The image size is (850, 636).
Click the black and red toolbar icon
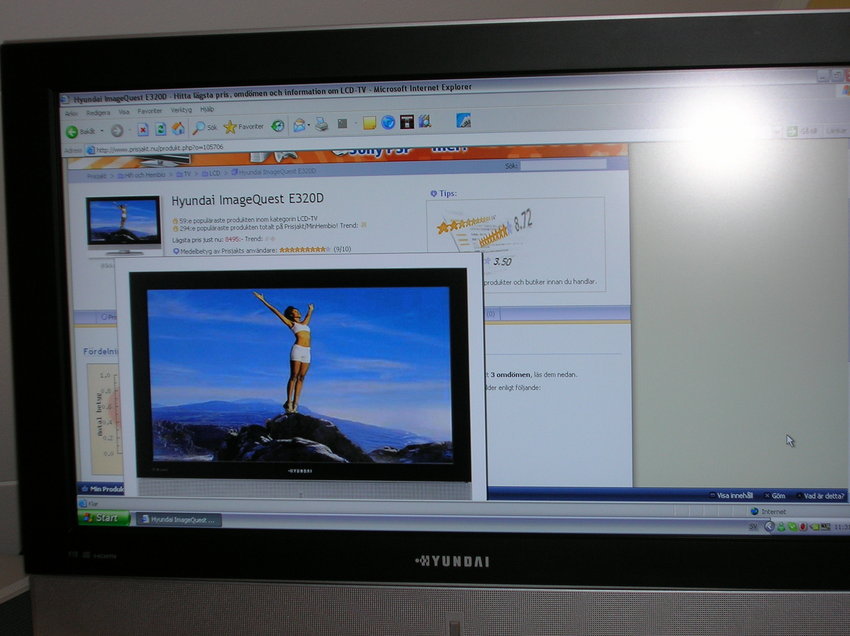[407, 122]
